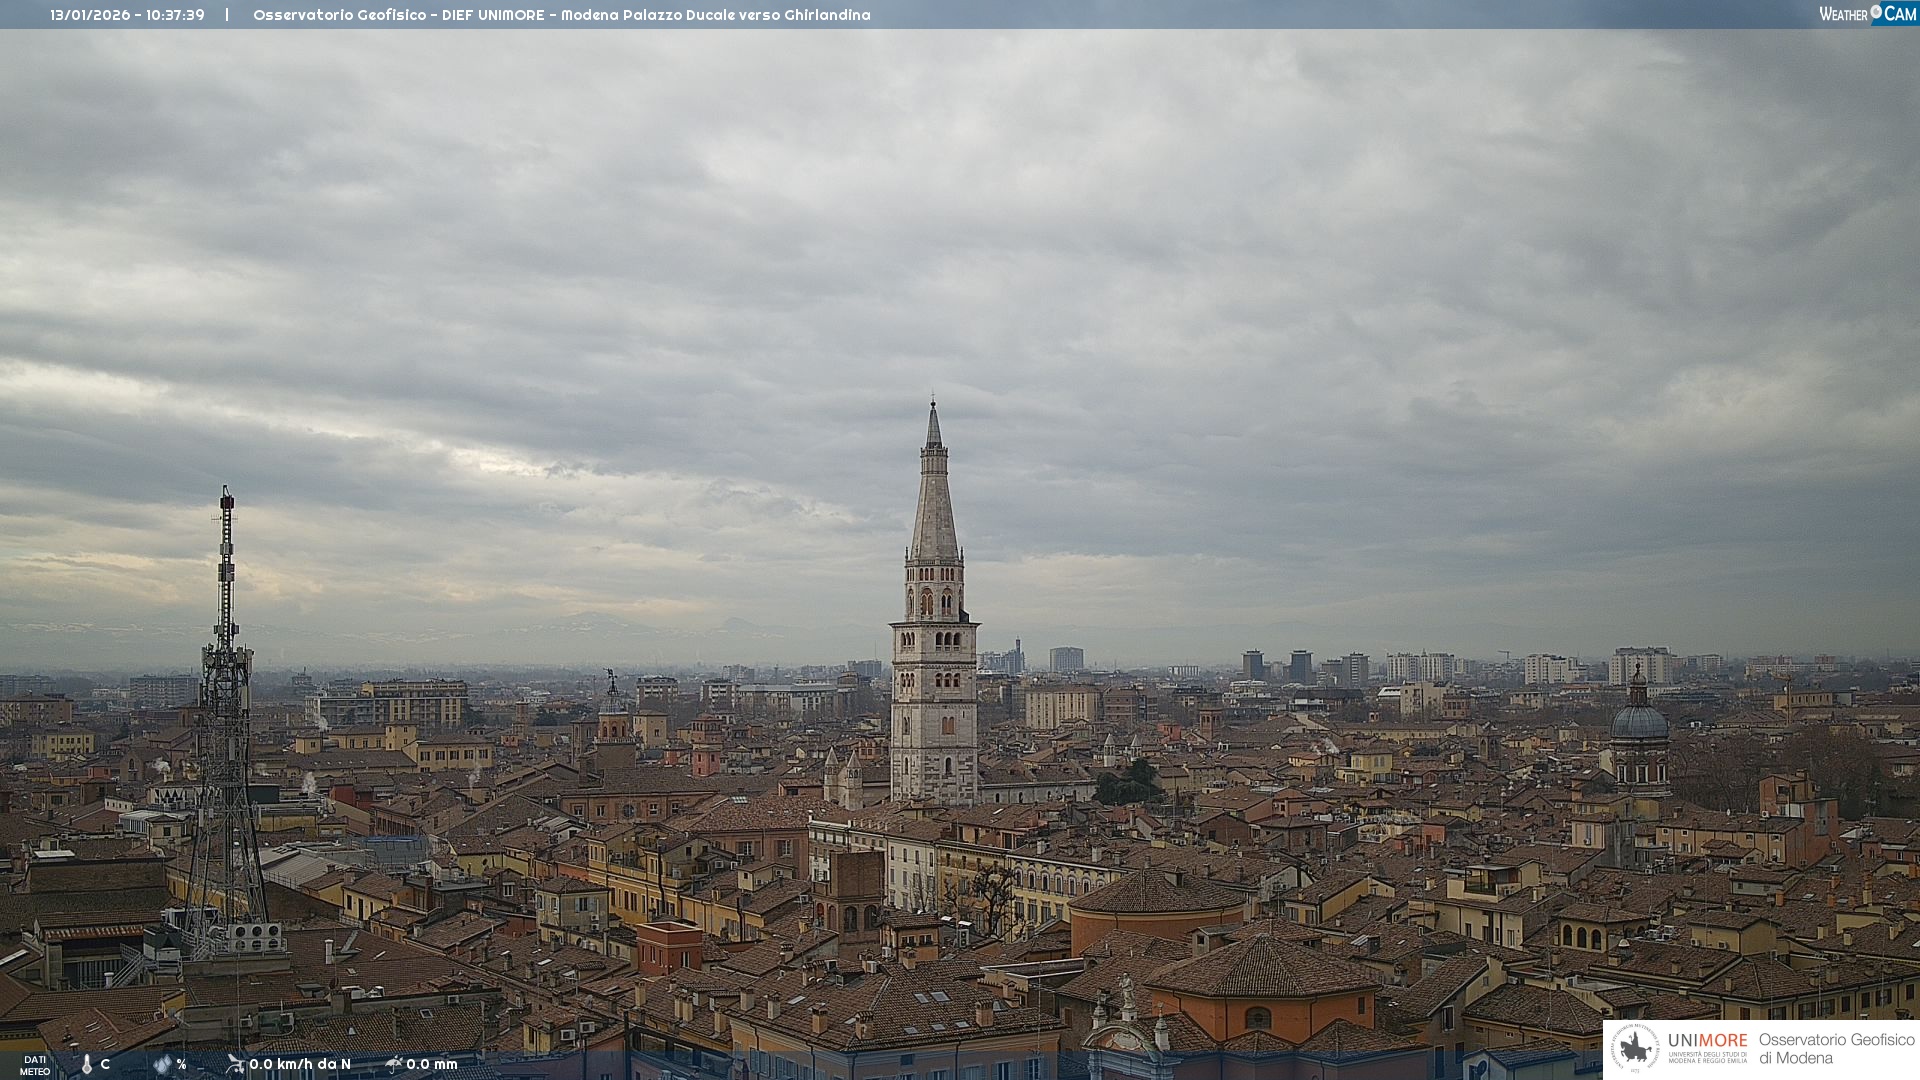
Task: Click the UNIMORE wordmark text
Action: 1707,1040
